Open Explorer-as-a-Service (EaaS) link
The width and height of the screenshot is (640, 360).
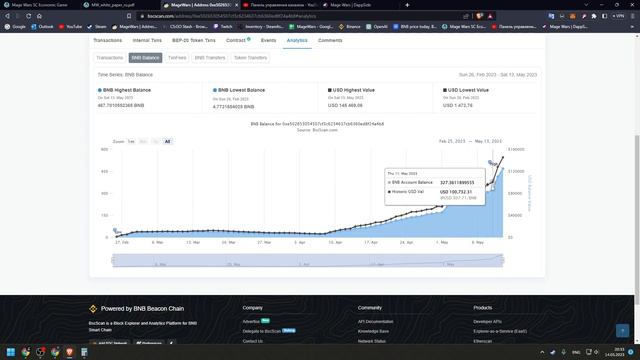click(500, 331)
